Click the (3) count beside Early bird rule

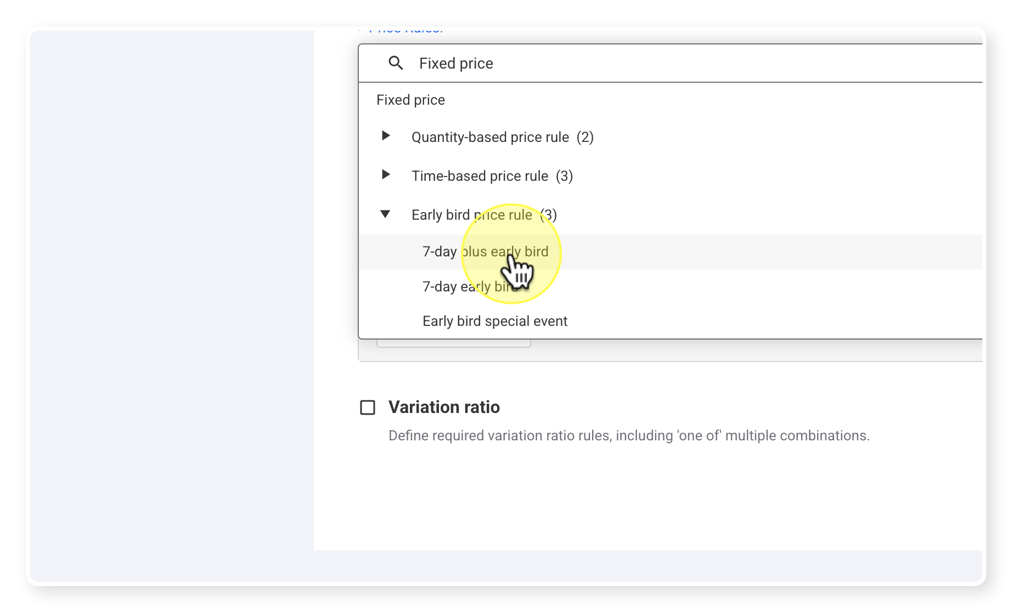548,215
